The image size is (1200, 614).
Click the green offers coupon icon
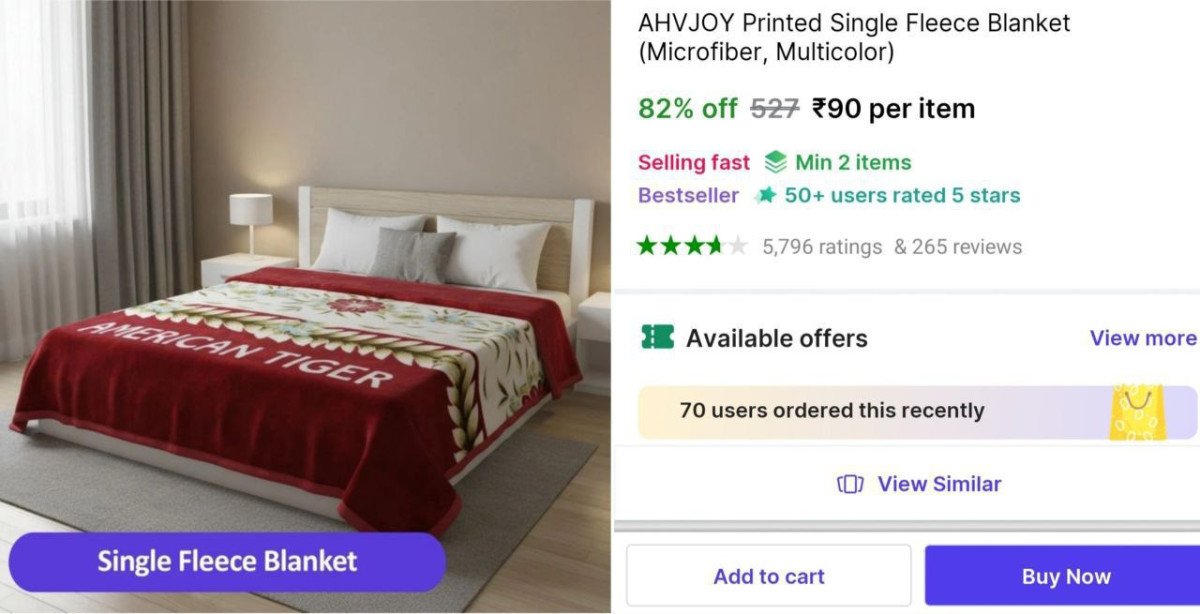657,338
